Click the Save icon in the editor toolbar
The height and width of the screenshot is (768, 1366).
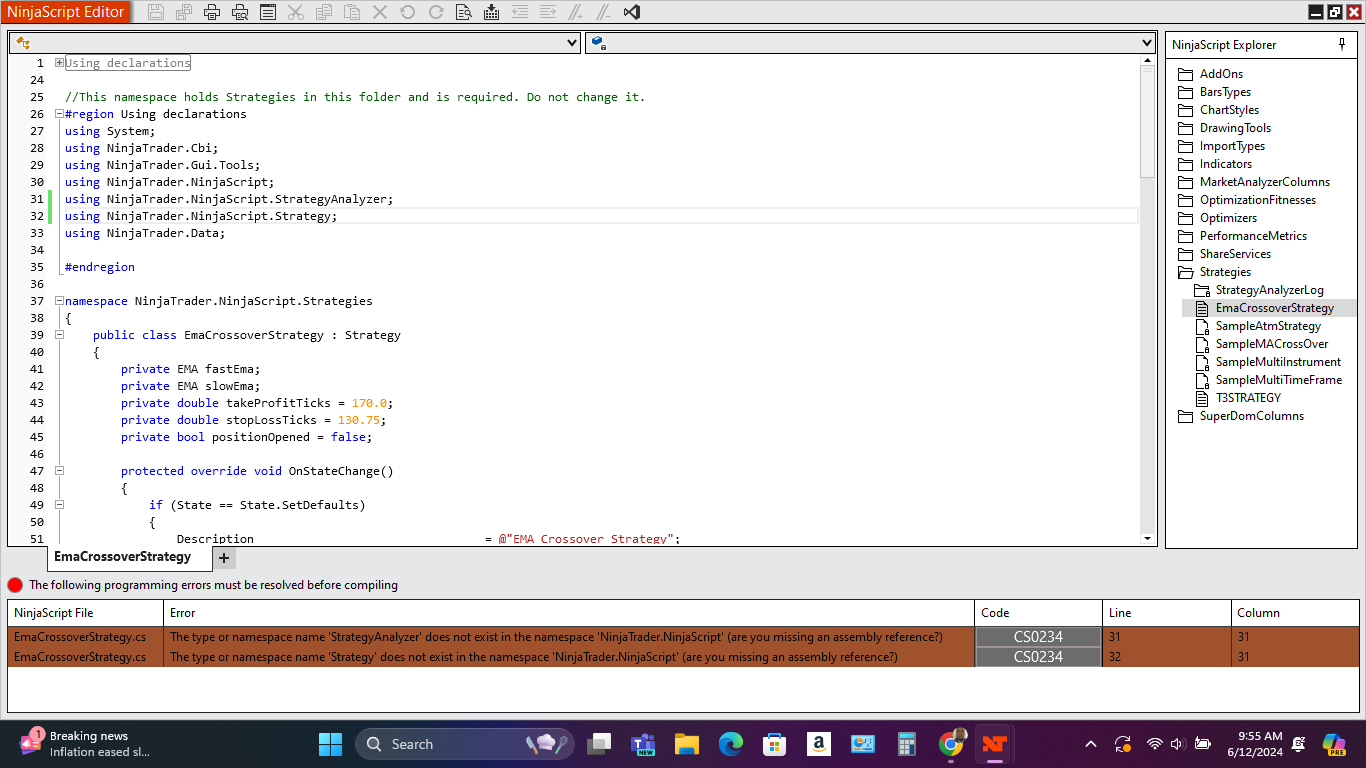coord(156,12)
